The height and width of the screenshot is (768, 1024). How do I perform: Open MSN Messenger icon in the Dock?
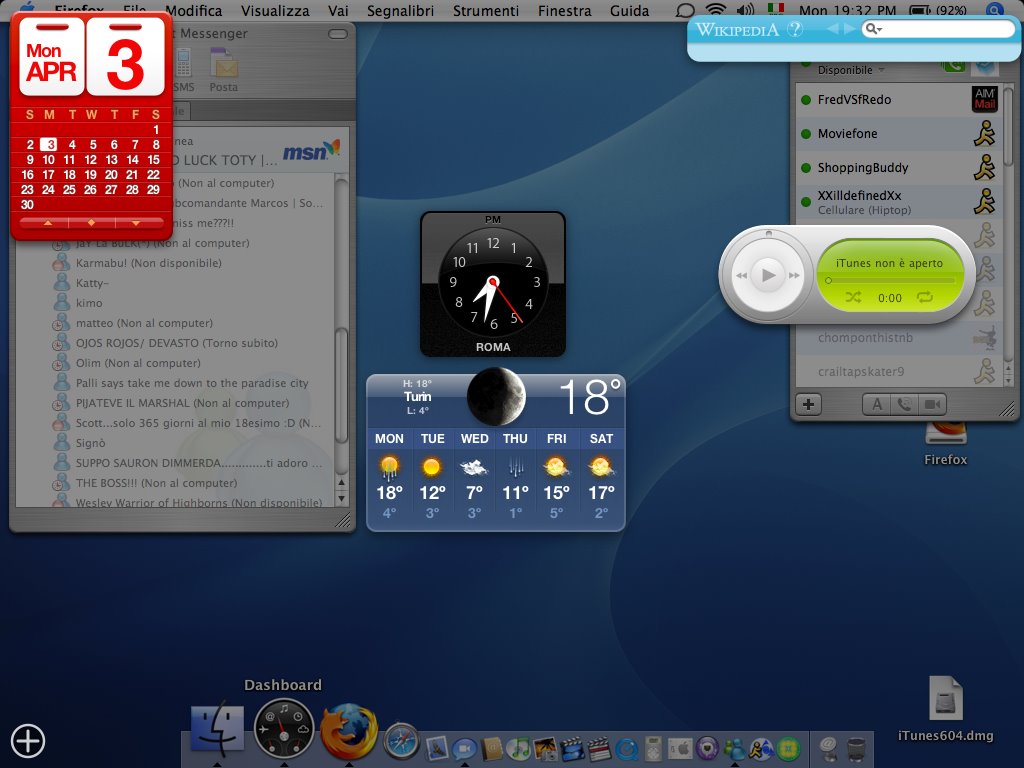coord(735,748)
